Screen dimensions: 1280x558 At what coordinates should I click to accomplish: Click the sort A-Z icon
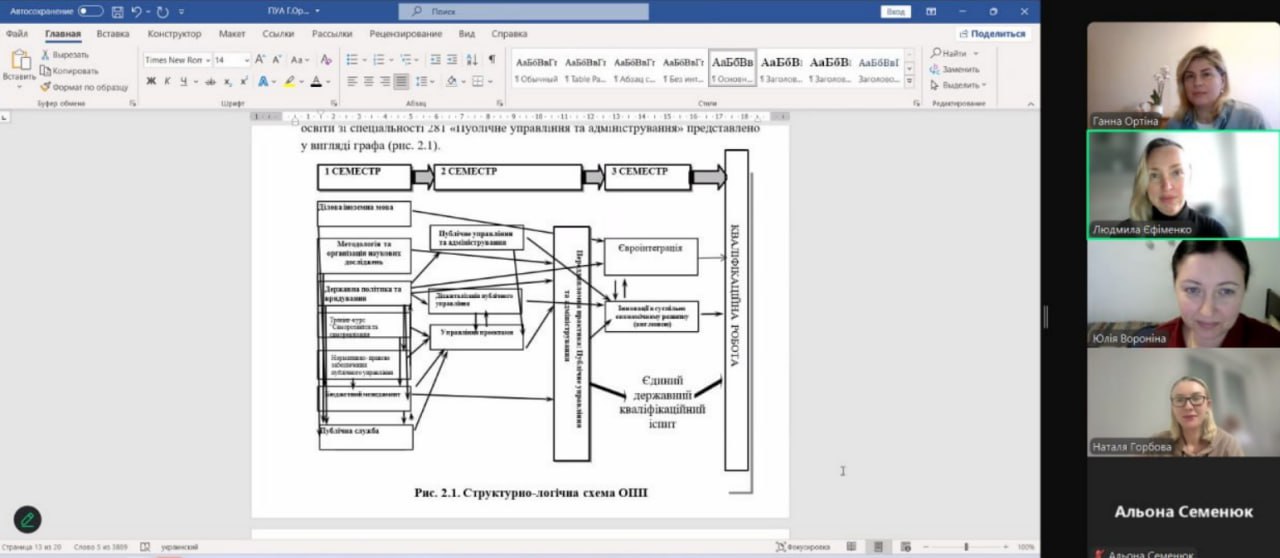(x=472, y=60)
